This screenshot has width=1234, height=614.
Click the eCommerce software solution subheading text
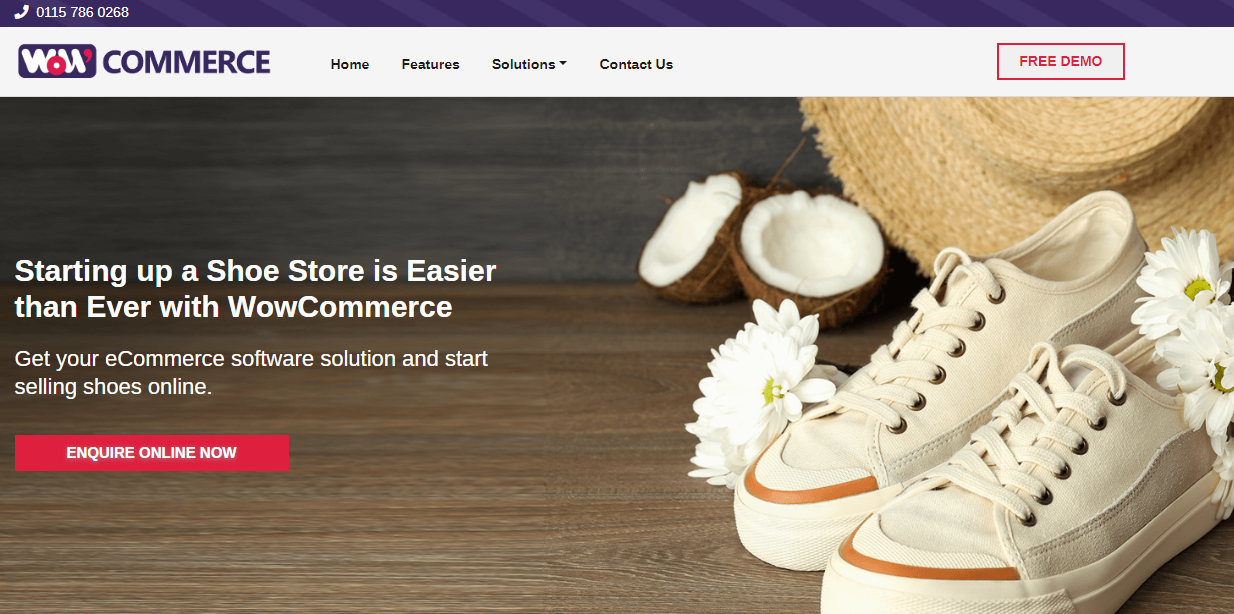point(251,372)
